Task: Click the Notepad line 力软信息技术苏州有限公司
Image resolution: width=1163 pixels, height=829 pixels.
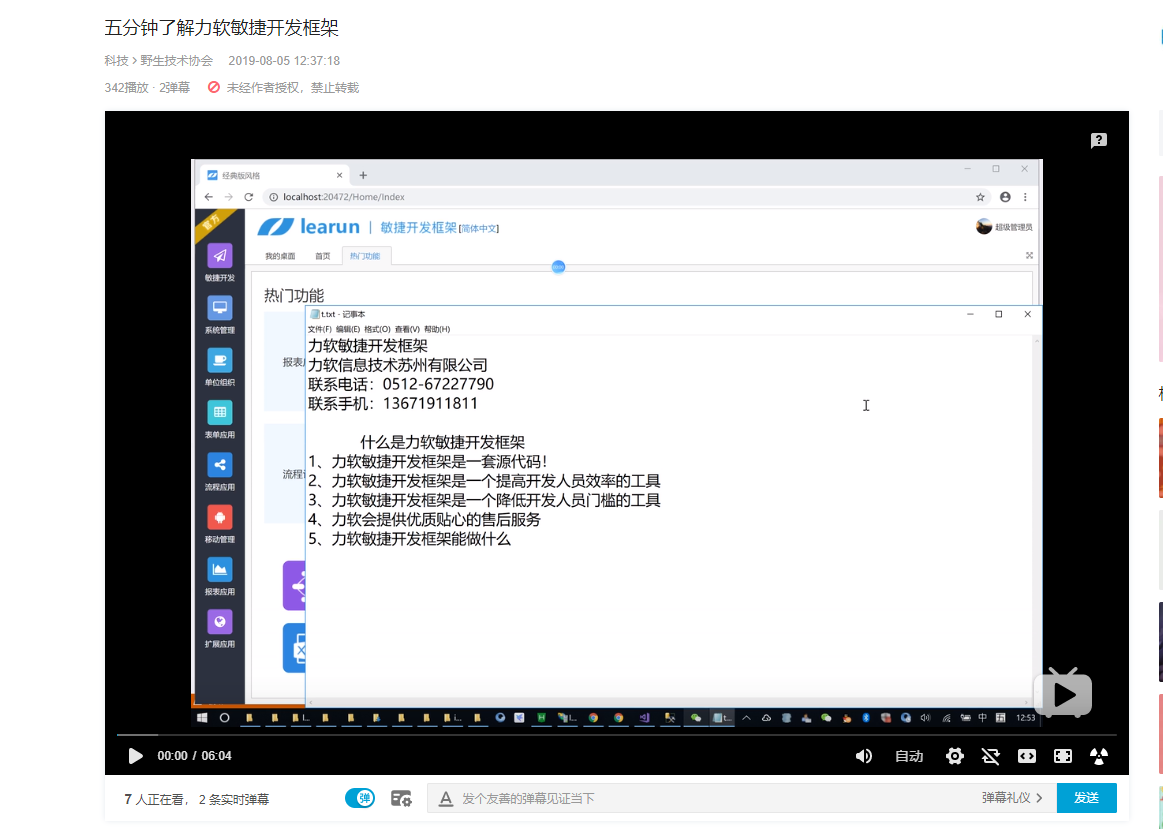Action: 398,365
